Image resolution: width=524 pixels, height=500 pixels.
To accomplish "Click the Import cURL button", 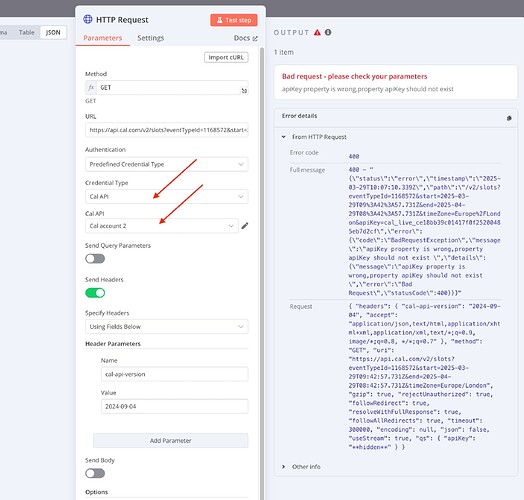I will [x=226, y=57].
